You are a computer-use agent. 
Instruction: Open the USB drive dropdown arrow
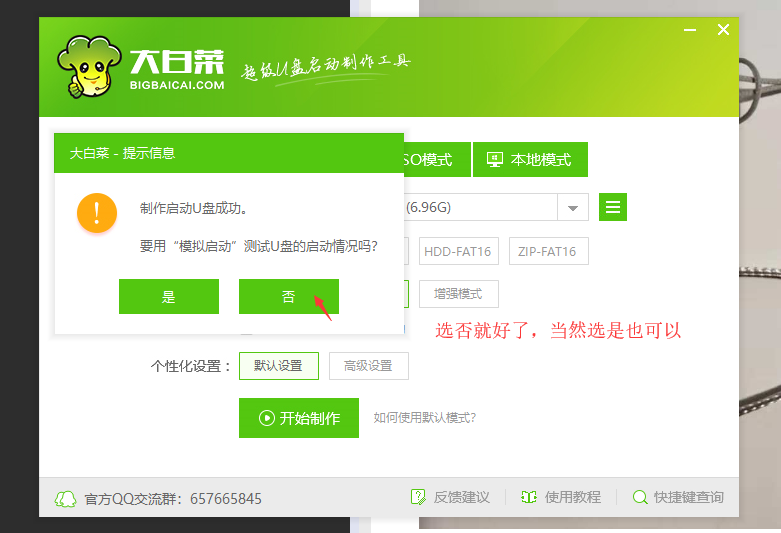point(573,207)
